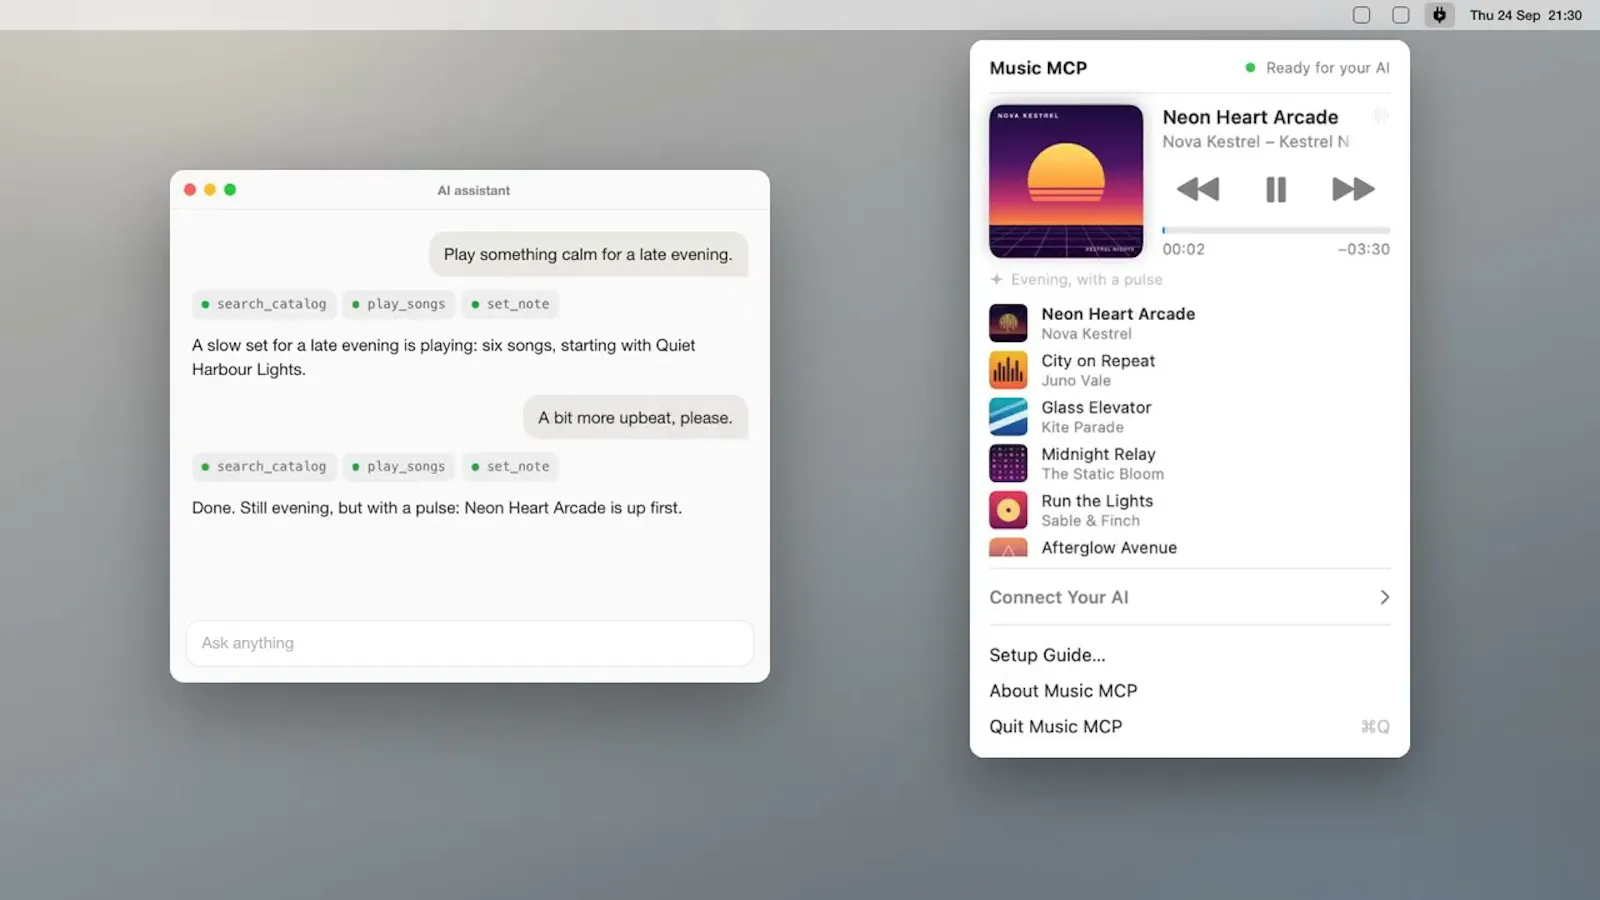Click the sparkle icon beside playlist note
The height and width of the screenshot is (900, 1600).
coord(996,279)
